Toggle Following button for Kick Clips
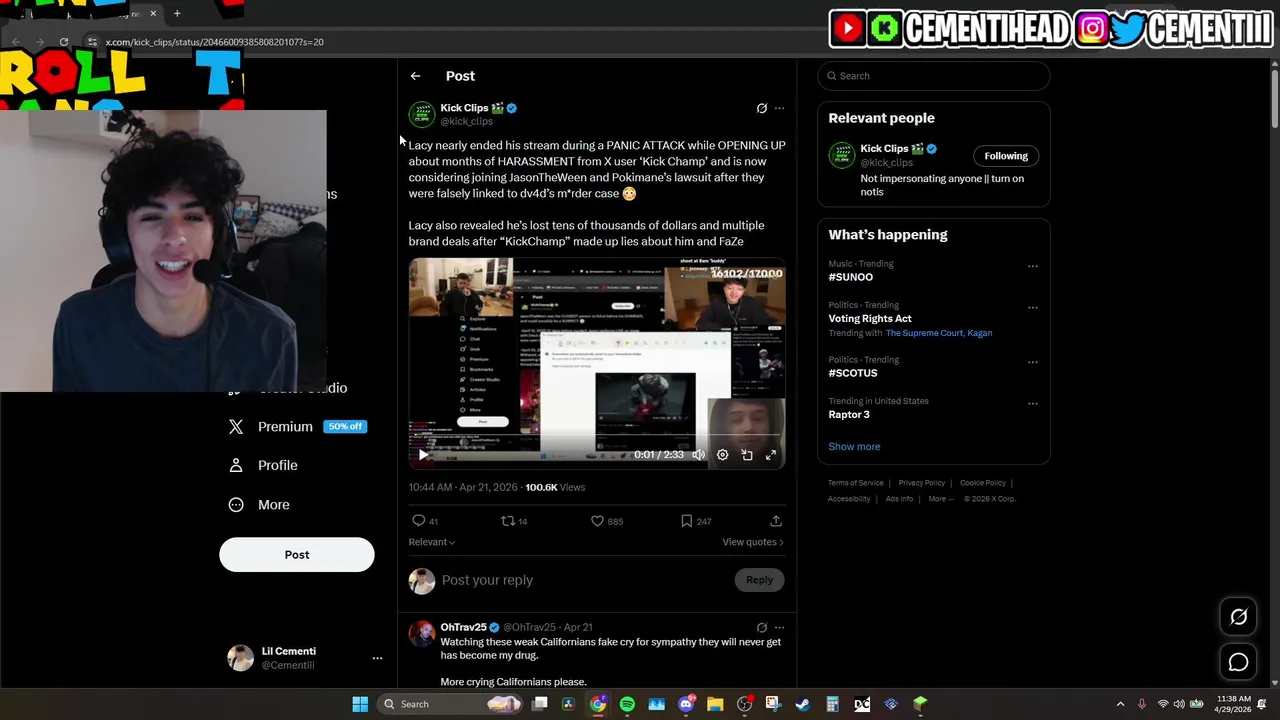This screenshot has height=720, width=1280. click(x=1006, y=156)
